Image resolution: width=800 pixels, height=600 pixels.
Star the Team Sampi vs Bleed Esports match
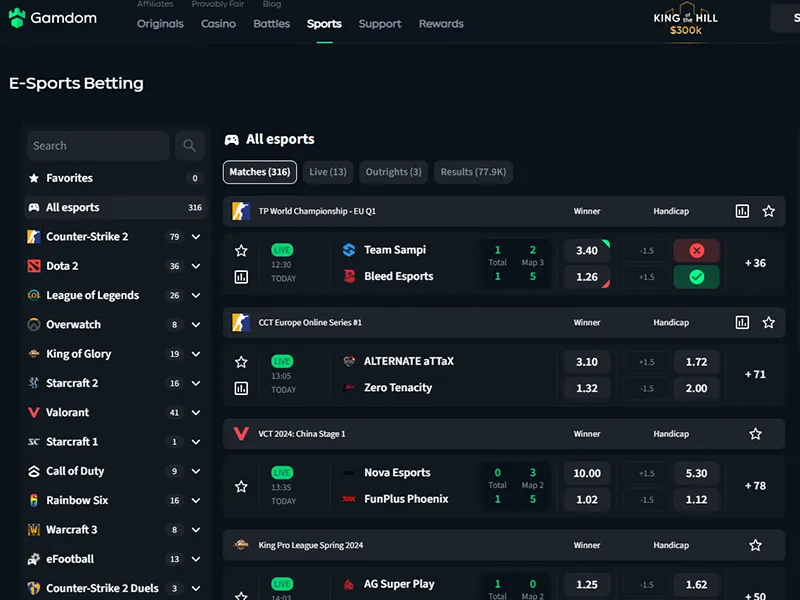[x=241, y=251]
